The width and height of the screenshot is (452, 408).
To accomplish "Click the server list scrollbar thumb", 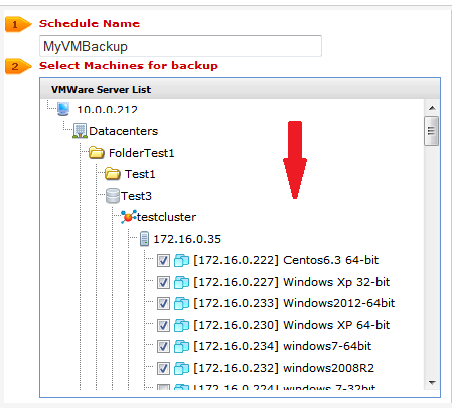I will [432, 131].
